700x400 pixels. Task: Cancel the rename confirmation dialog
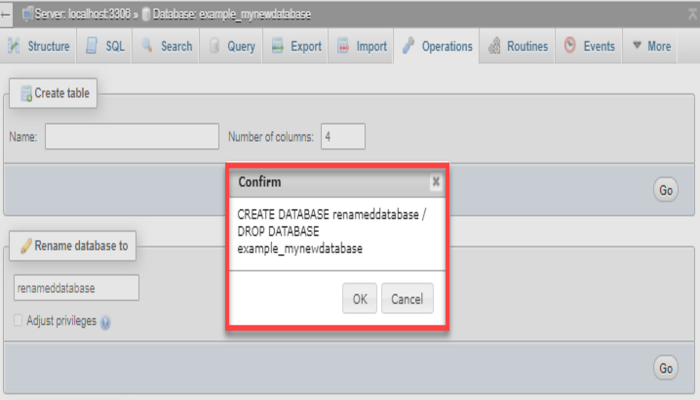pyautogui.click(x=407, y=298)
